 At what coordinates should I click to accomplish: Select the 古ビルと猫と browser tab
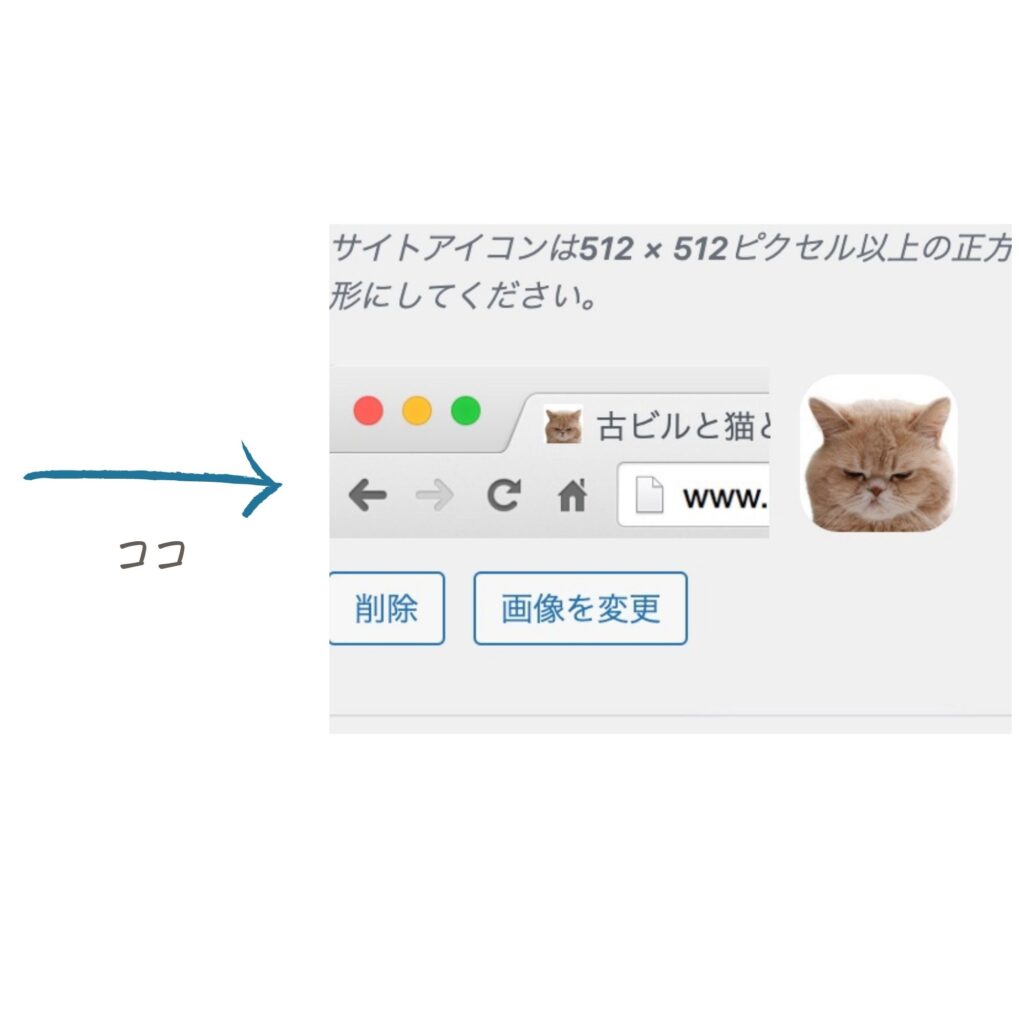[x=643, y=424]
